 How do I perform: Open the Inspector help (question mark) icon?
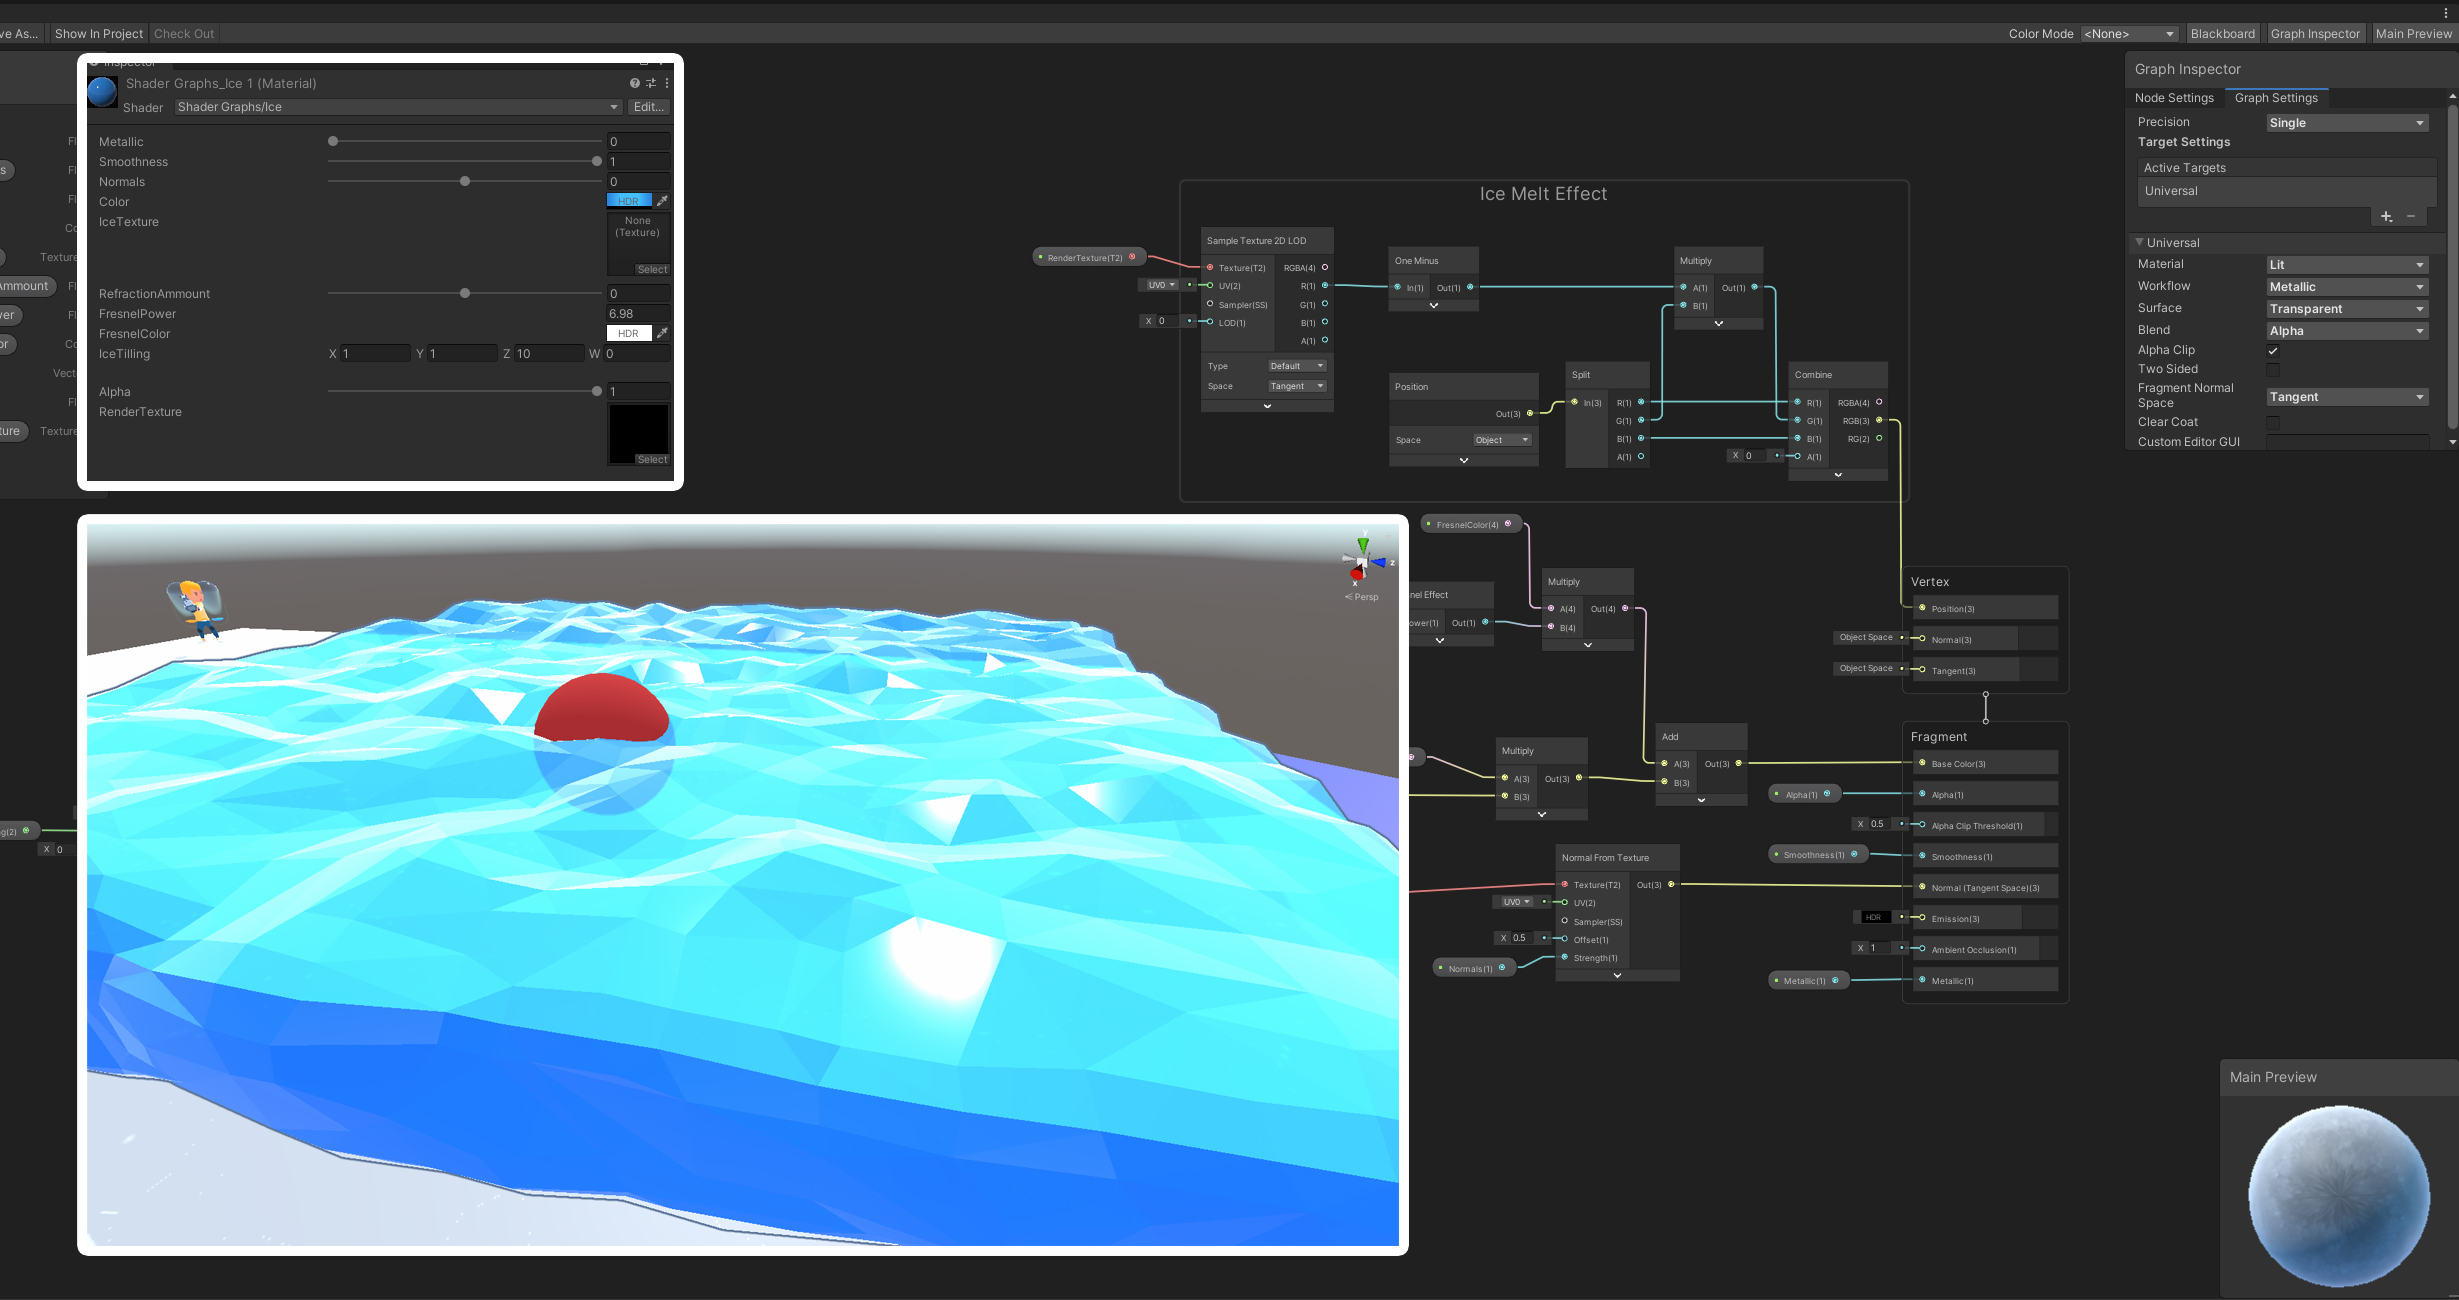[634, 83]
